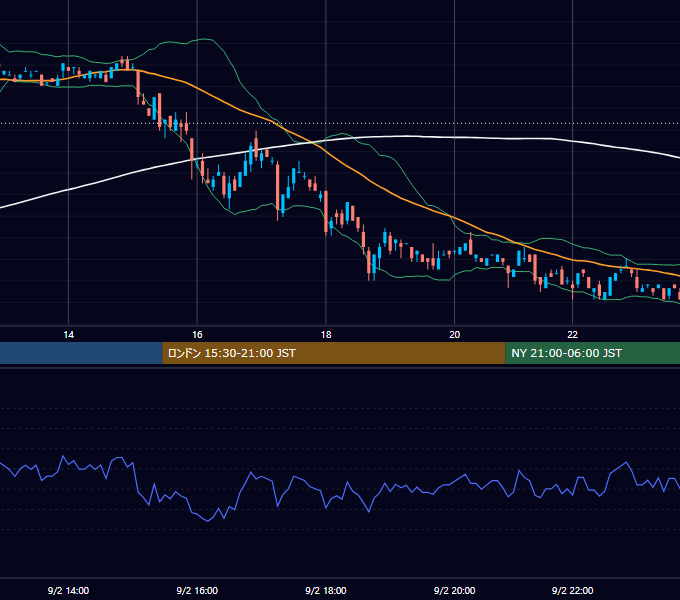Click the 9/2 20:00 time label
680x600 pixels.
(454, 590)
